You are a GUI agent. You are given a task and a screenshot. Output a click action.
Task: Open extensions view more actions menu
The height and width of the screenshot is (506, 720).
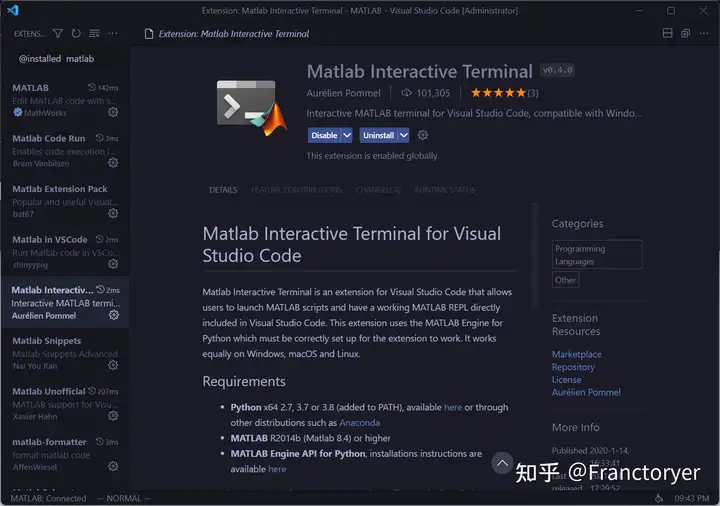pyautogui.click(x=112, y=34)
